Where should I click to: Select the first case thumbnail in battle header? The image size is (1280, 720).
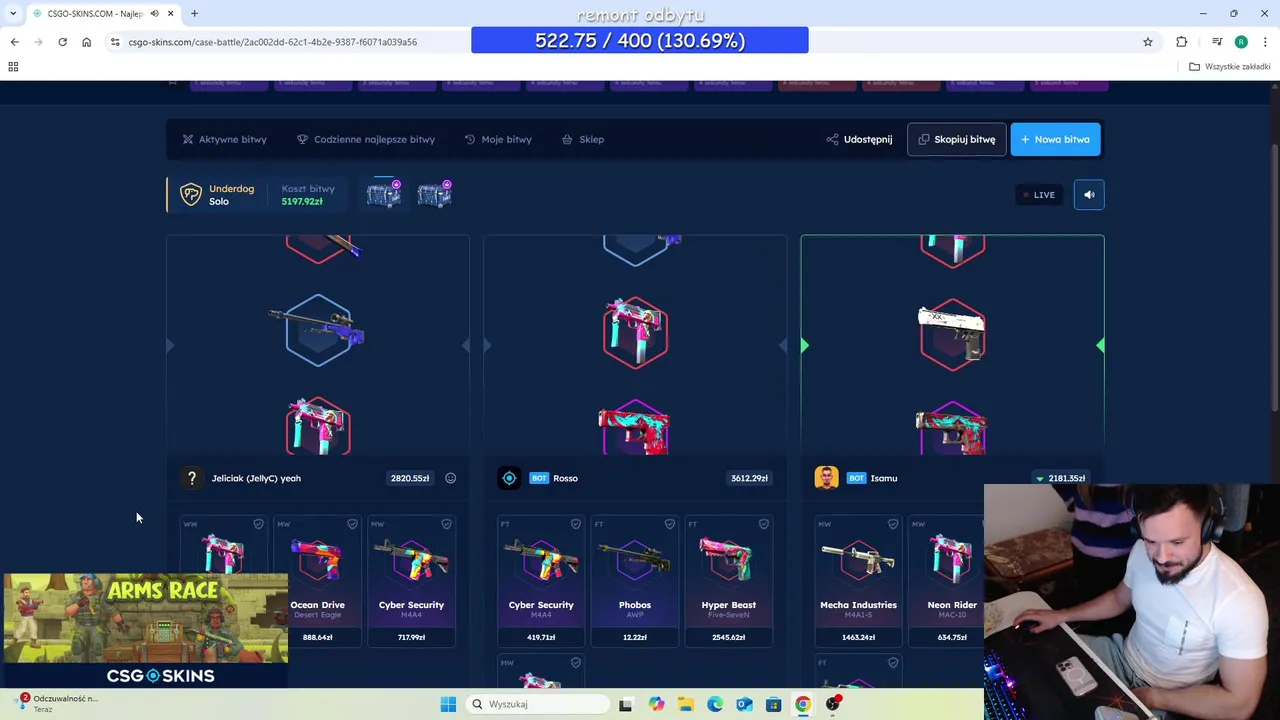(x=384, y=193)
